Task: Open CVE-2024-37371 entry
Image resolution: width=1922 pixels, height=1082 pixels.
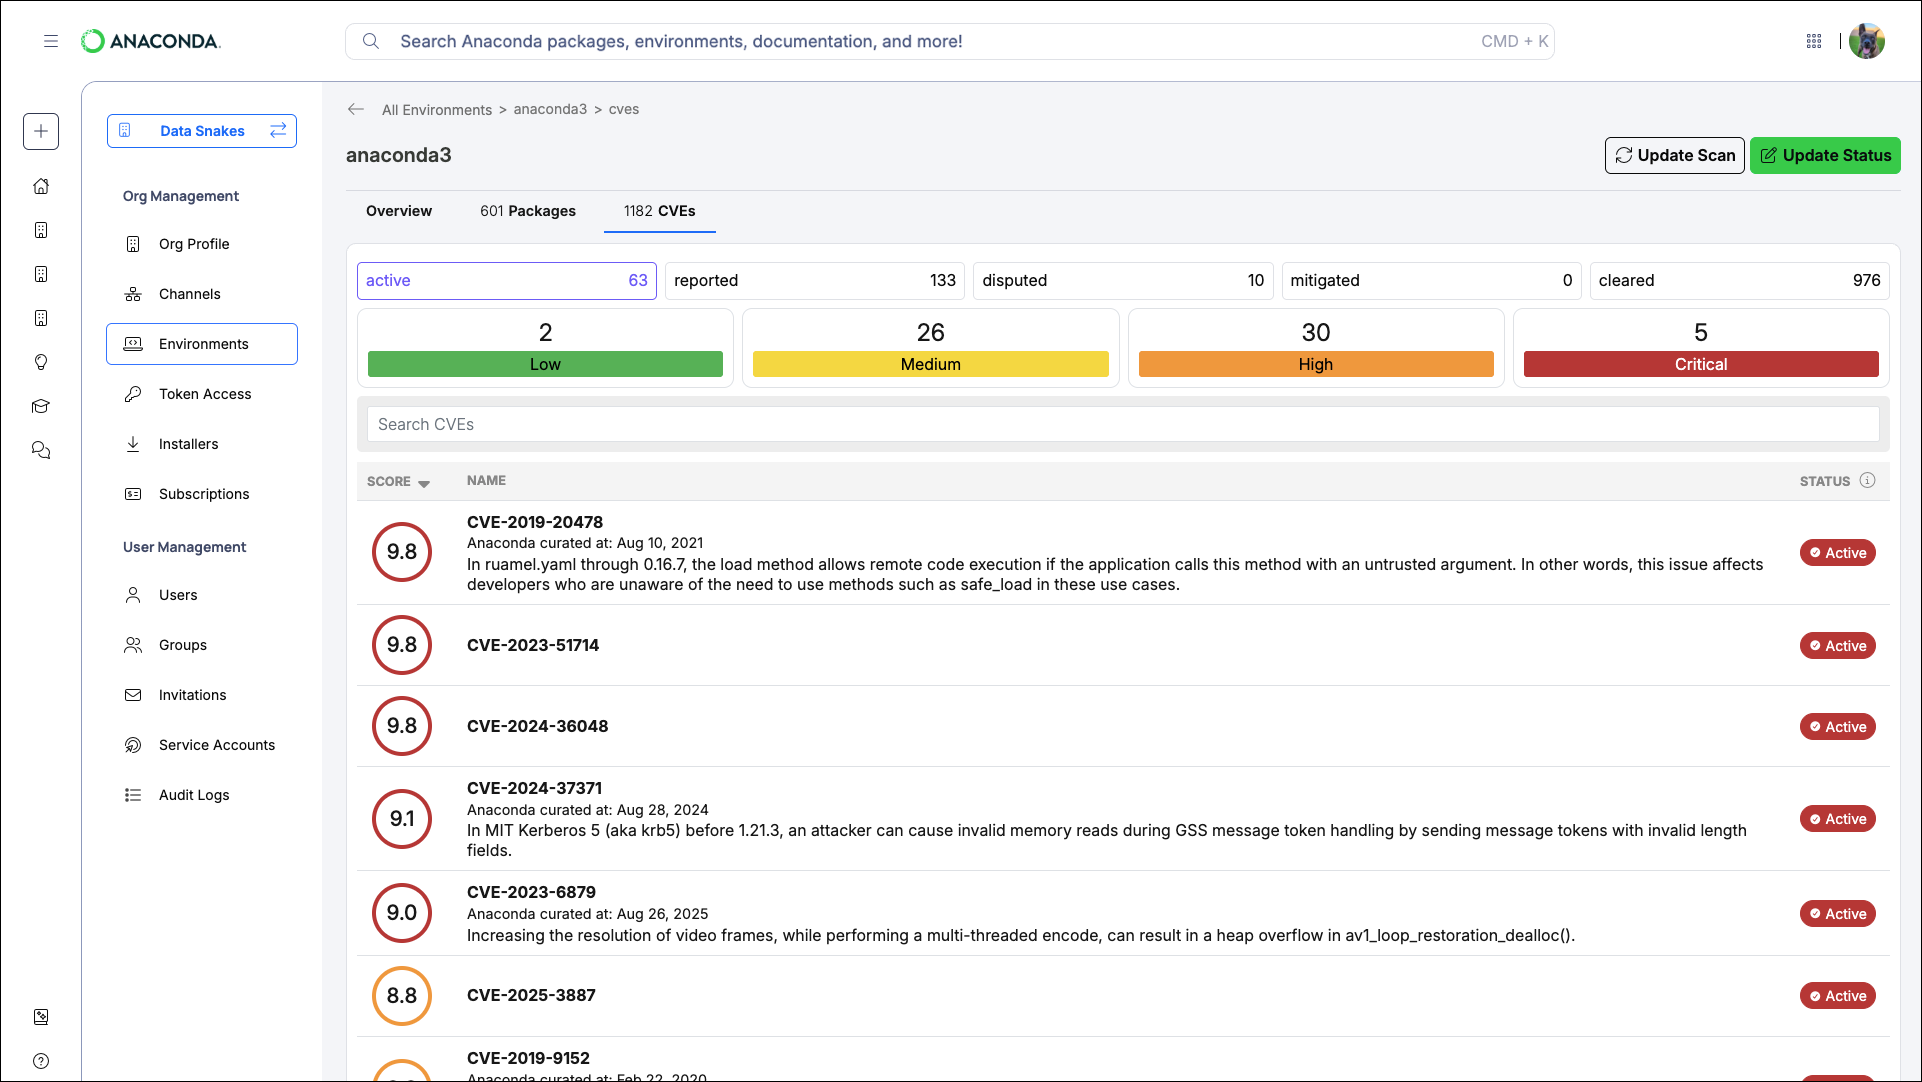Action: [534, 788]
